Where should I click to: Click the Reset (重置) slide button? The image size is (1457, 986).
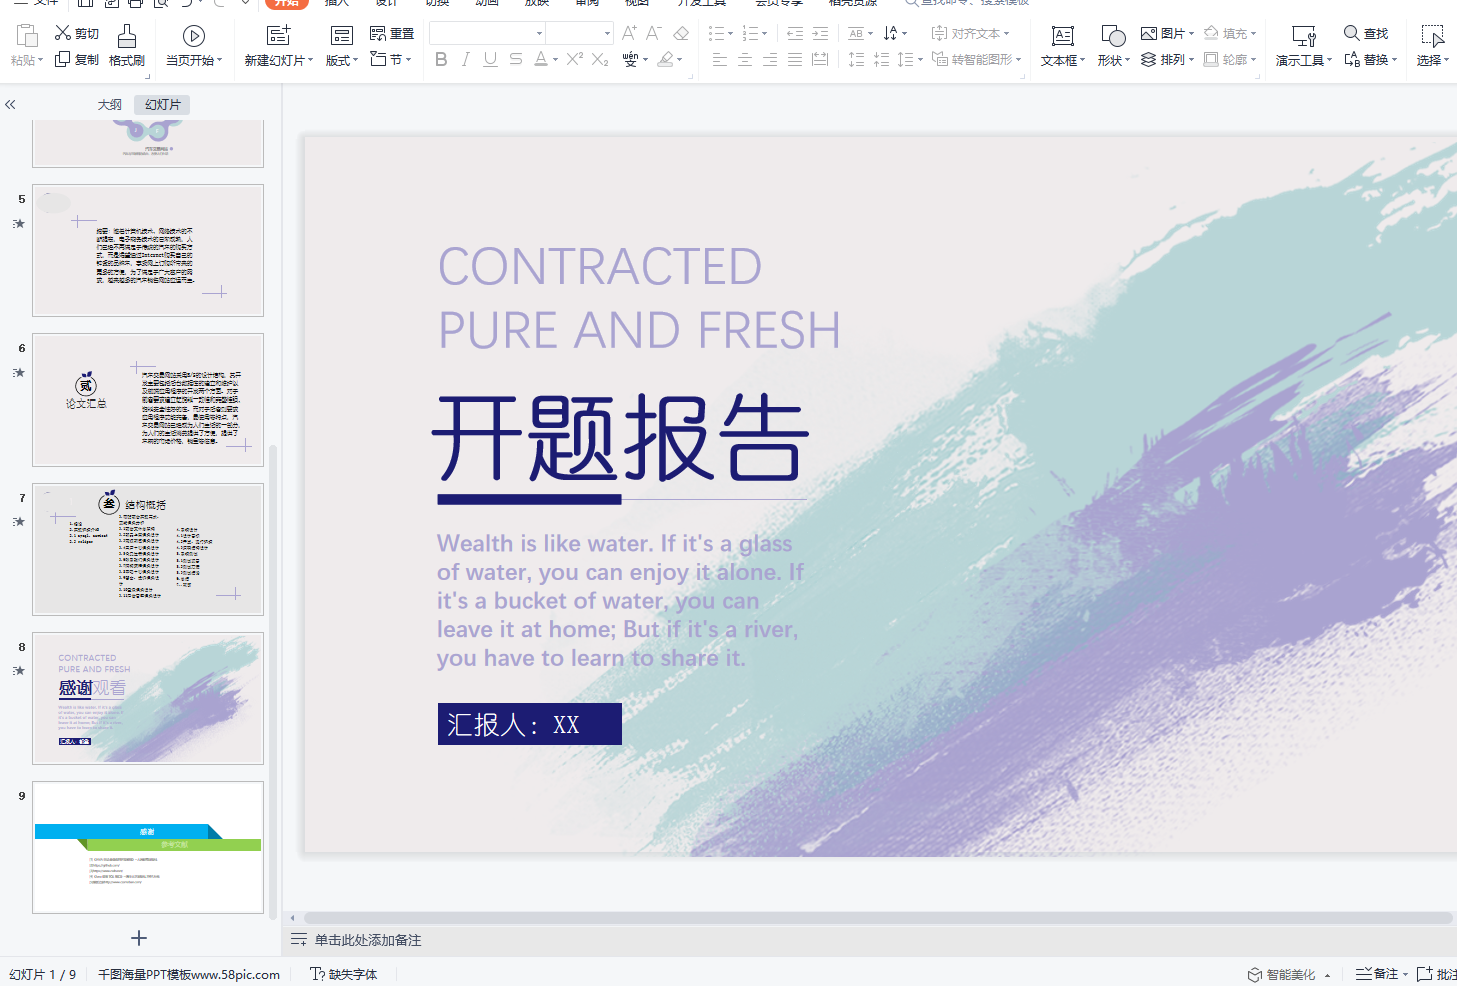point(392,33)
